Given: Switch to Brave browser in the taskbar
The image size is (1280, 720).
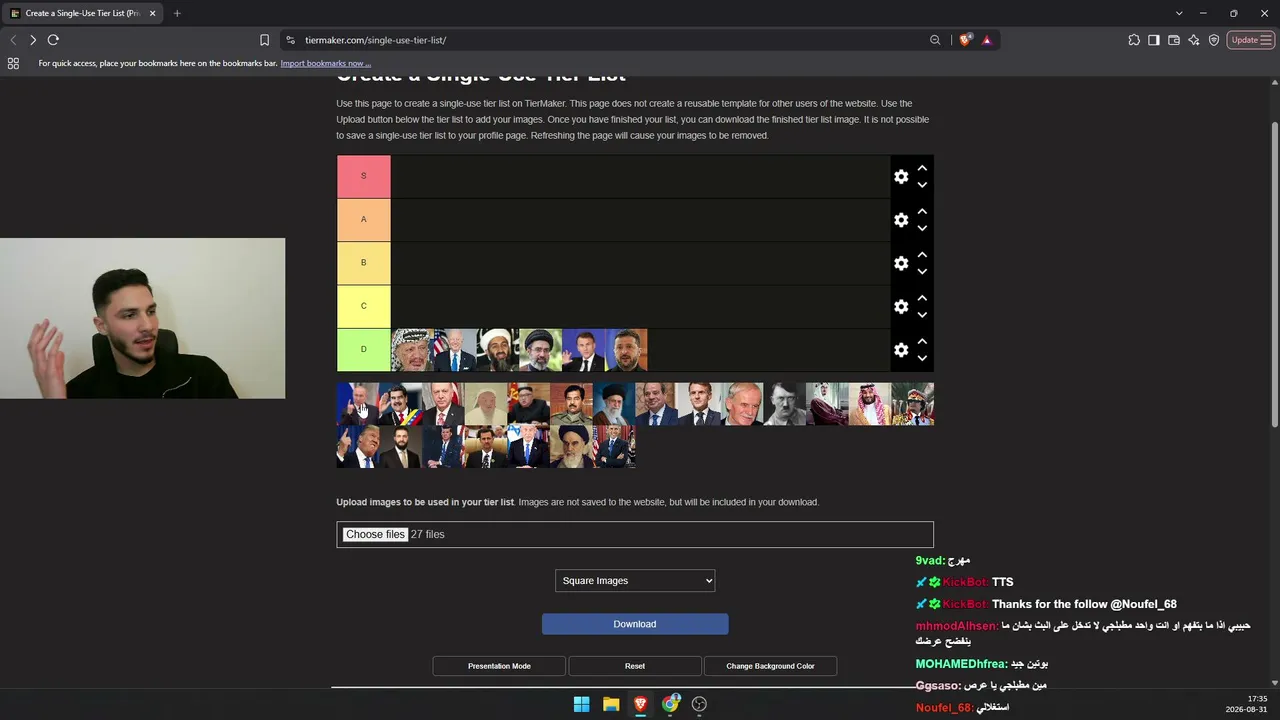Looking at the screenshot, I should 640,704.
